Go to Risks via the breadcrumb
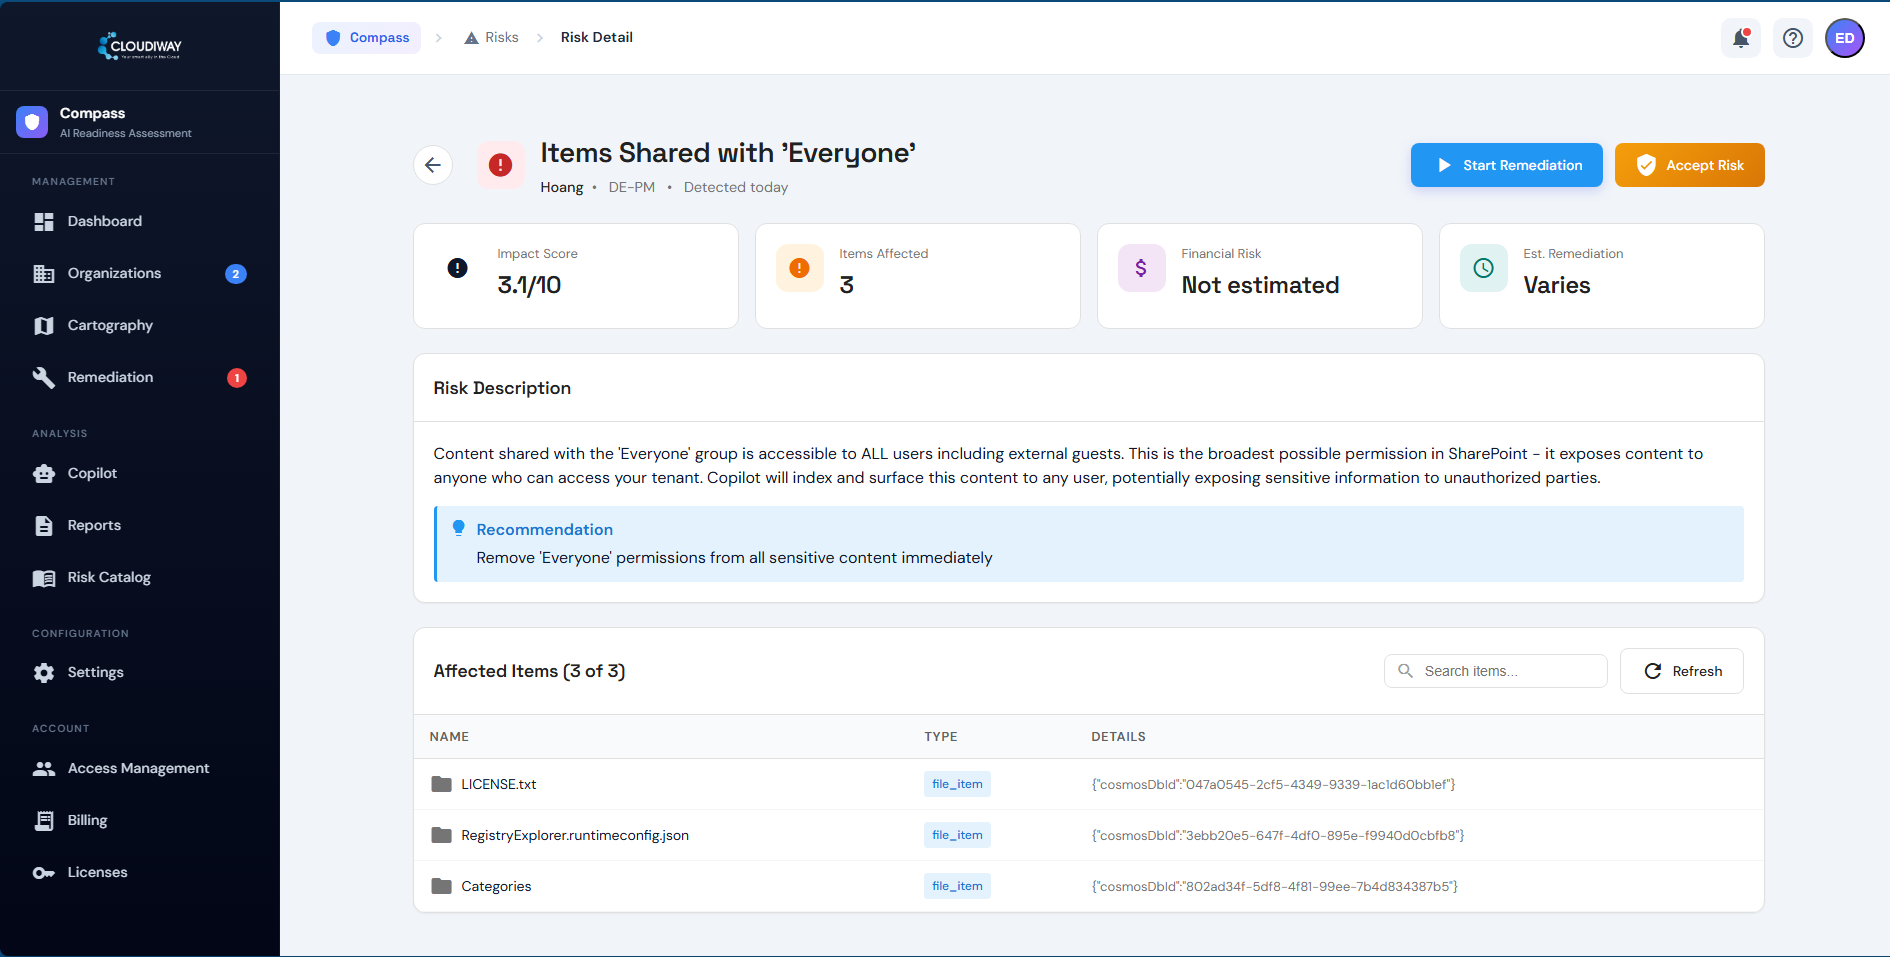 492,38
